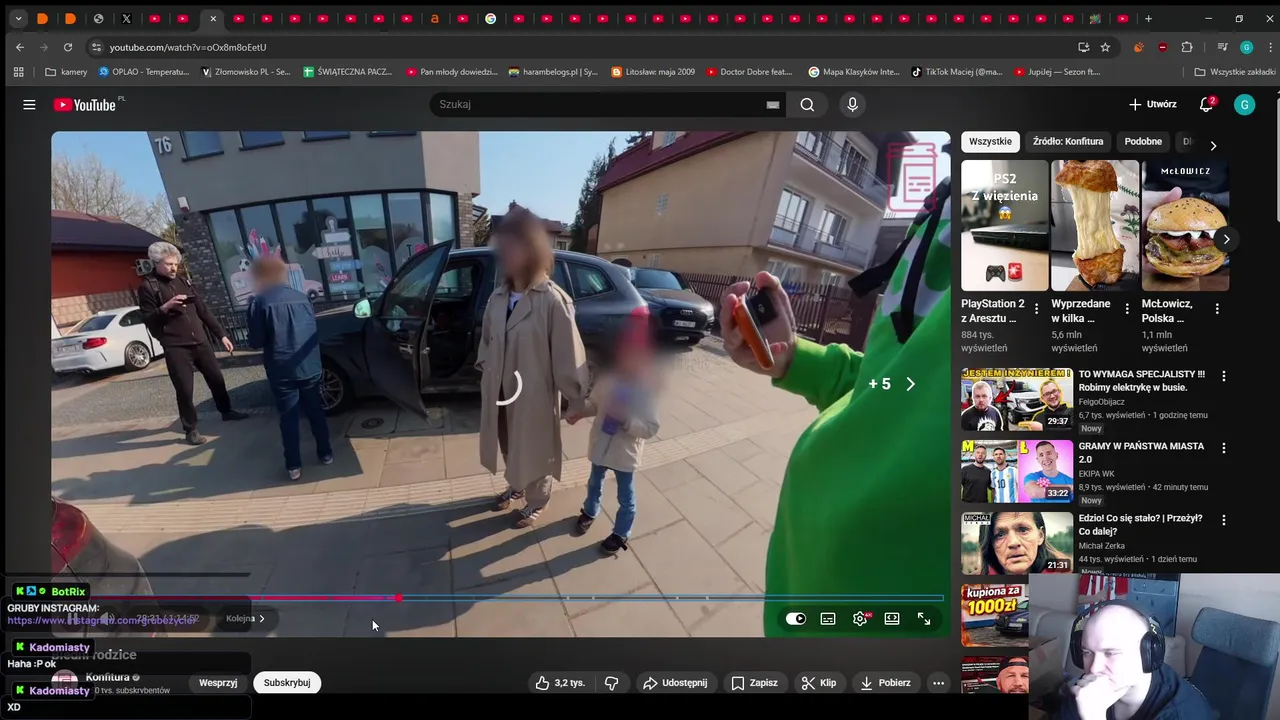
Task: Click inside the Szukaj search field
Action: coord(600,104)
